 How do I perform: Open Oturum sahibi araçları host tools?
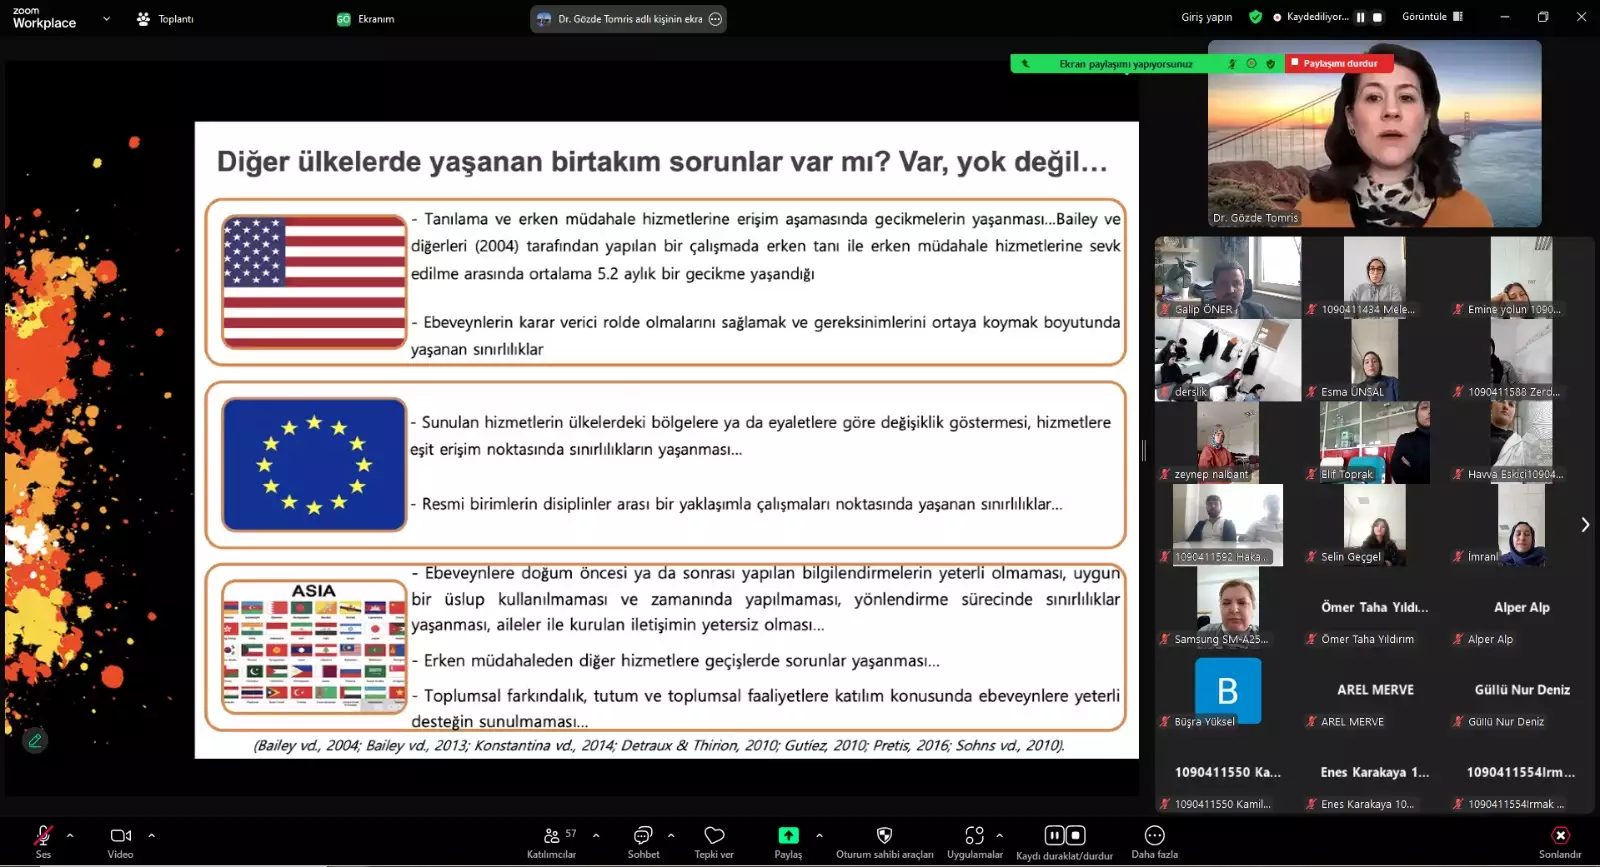tap(884, 841)
